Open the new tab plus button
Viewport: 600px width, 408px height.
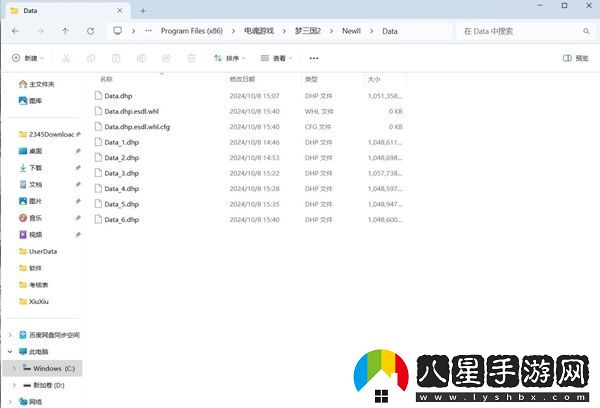pyautogui.click(x=143, y=10)
